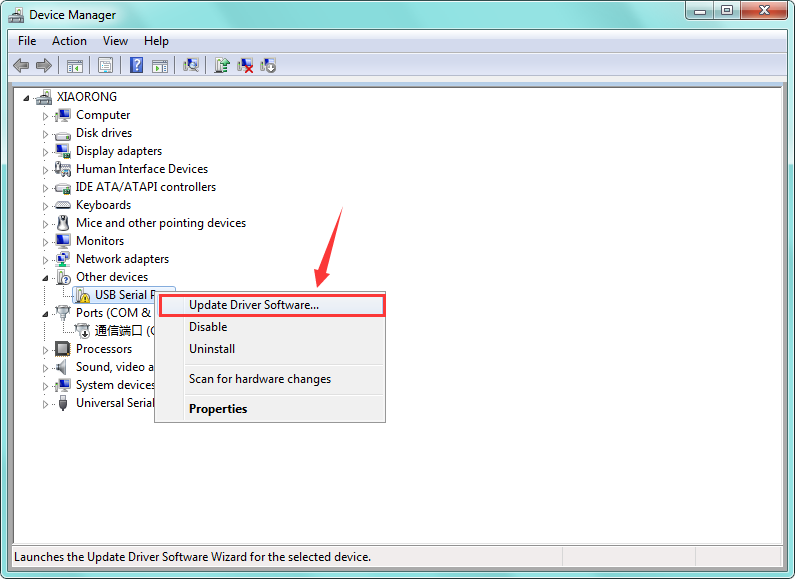Screen dimensions: 795x579
Task: Click the Uninstall toolbar icon with red X
Action: [245, 65]
